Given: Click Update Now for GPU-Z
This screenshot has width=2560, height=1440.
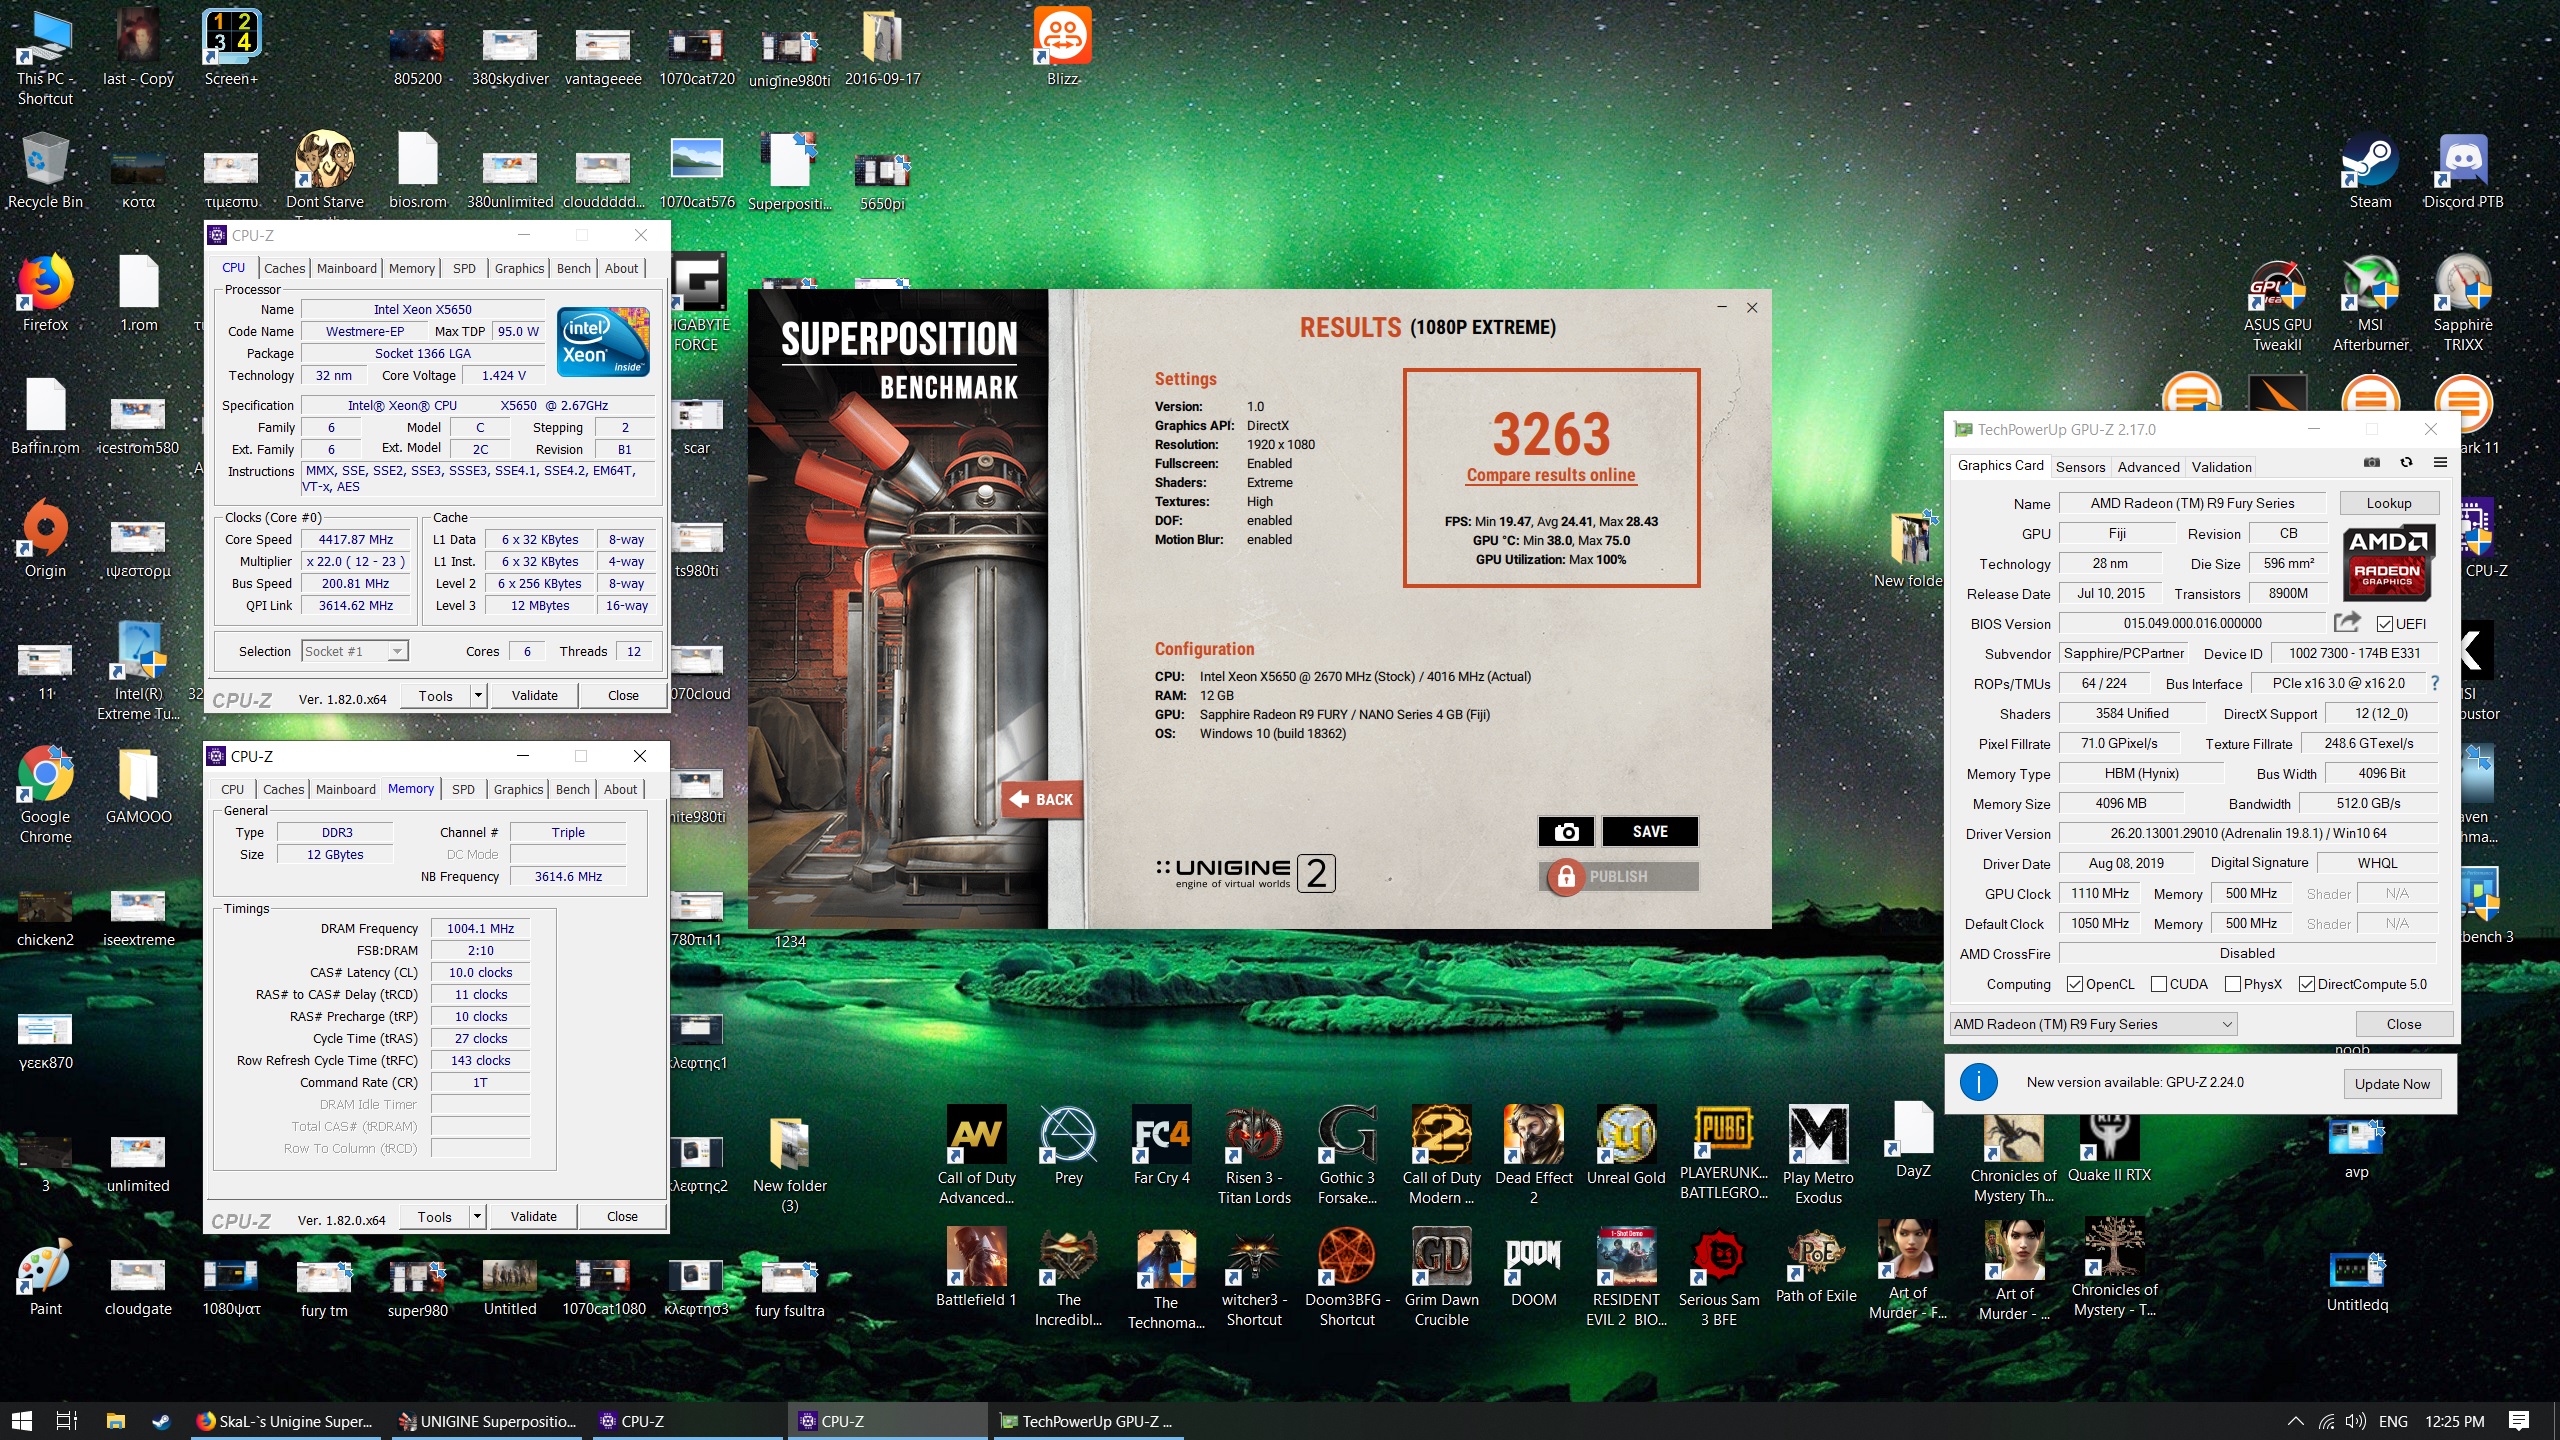Looking at the screenshot, I should pos(2391,1084).
